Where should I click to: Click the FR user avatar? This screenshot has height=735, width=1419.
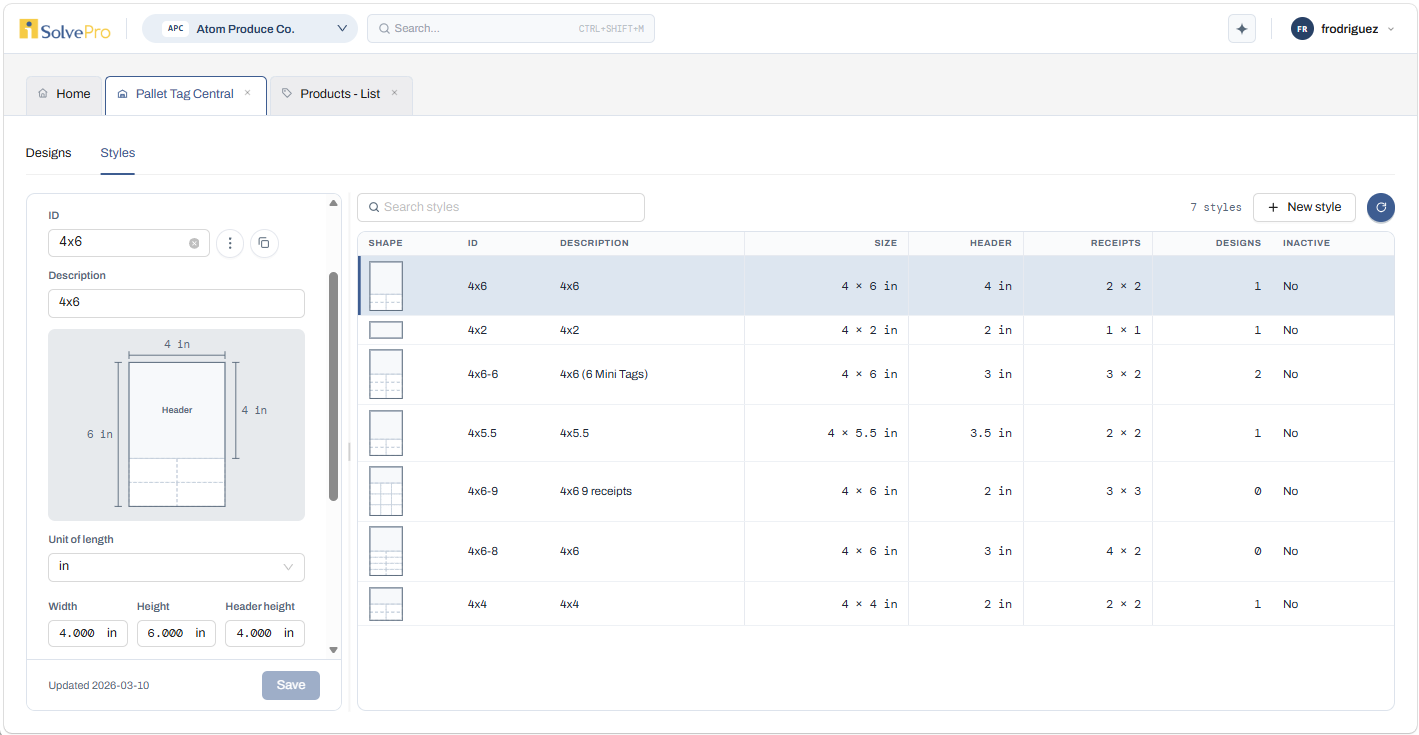click(1302, 29)
